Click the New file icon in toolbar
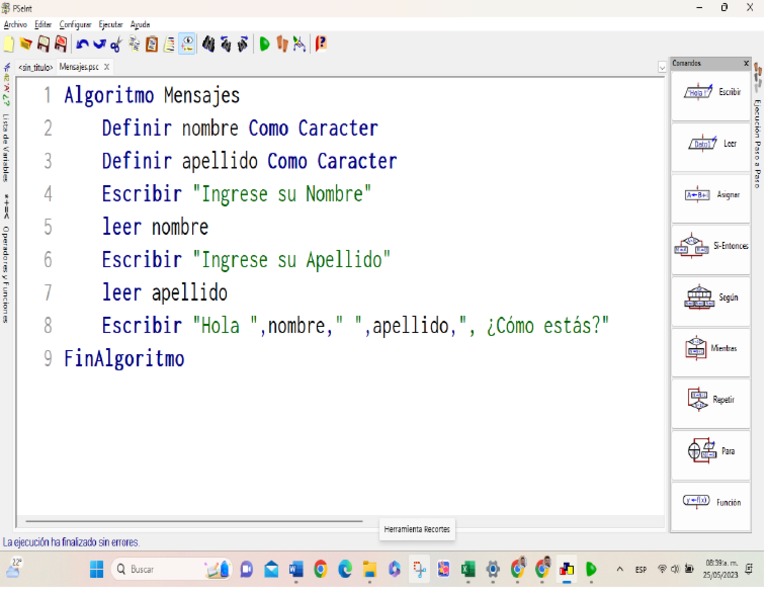 [x=9, y=44]
